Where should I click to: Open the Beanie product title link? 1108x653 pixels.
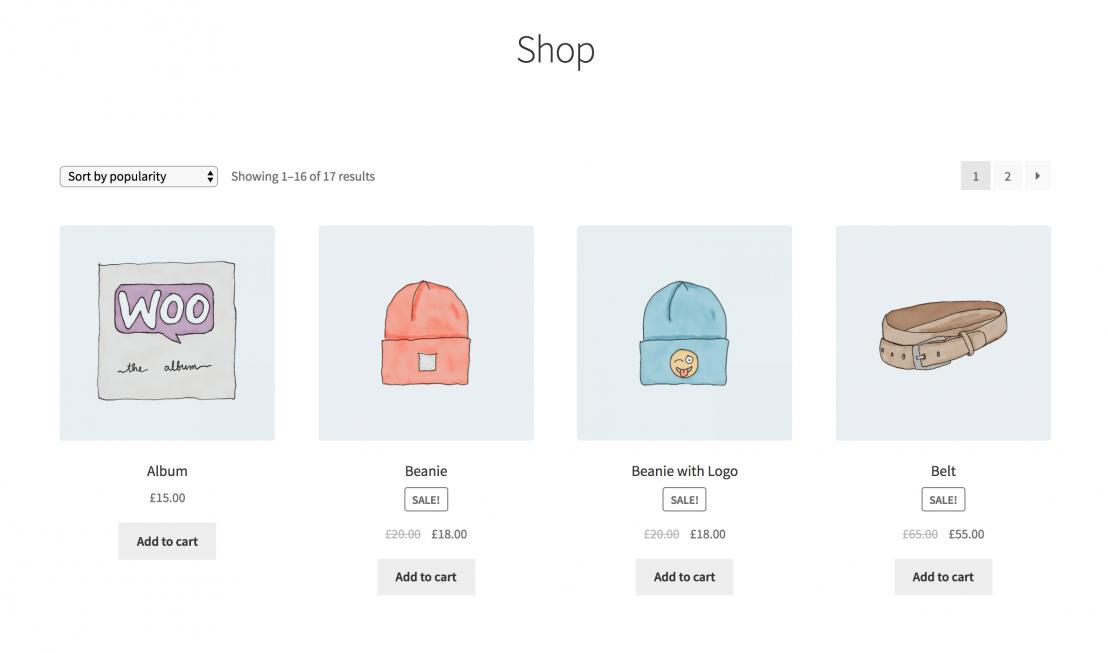pos(426,471)
